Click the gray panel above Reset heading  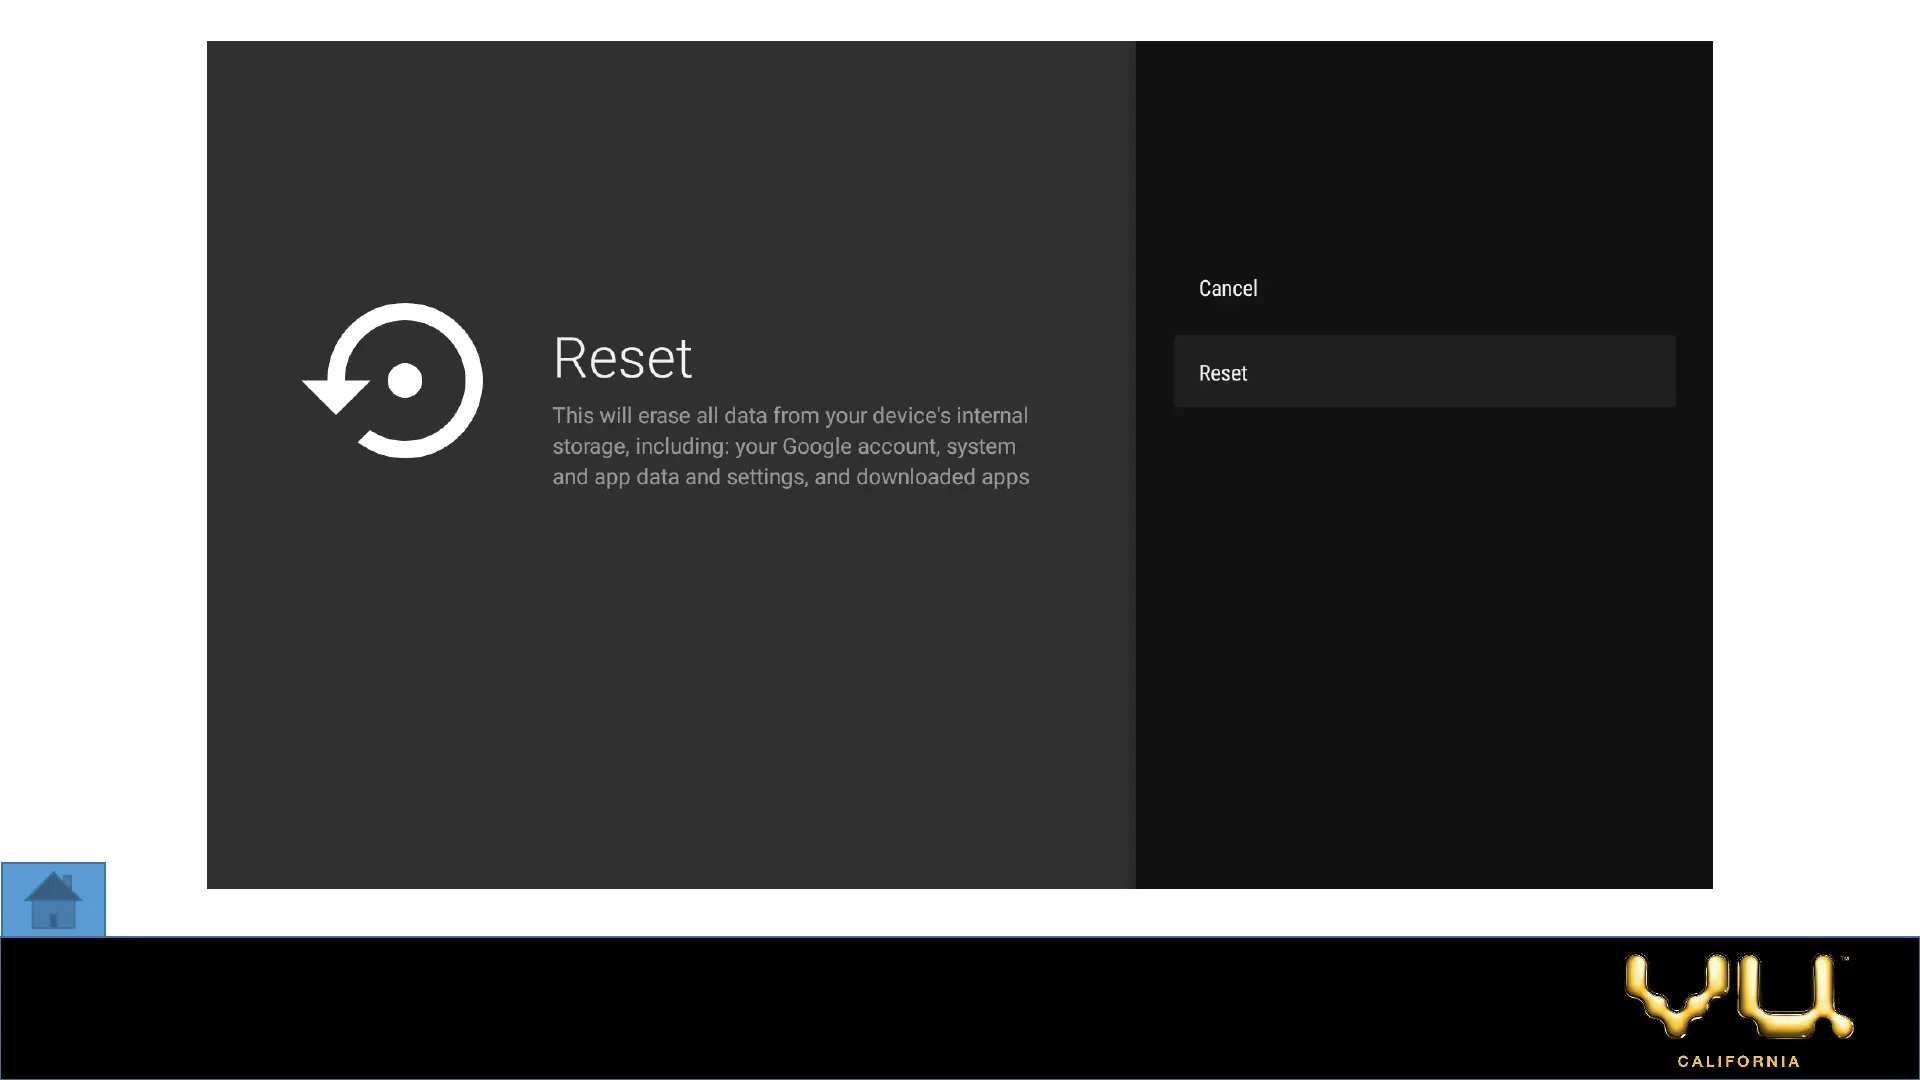670,170
